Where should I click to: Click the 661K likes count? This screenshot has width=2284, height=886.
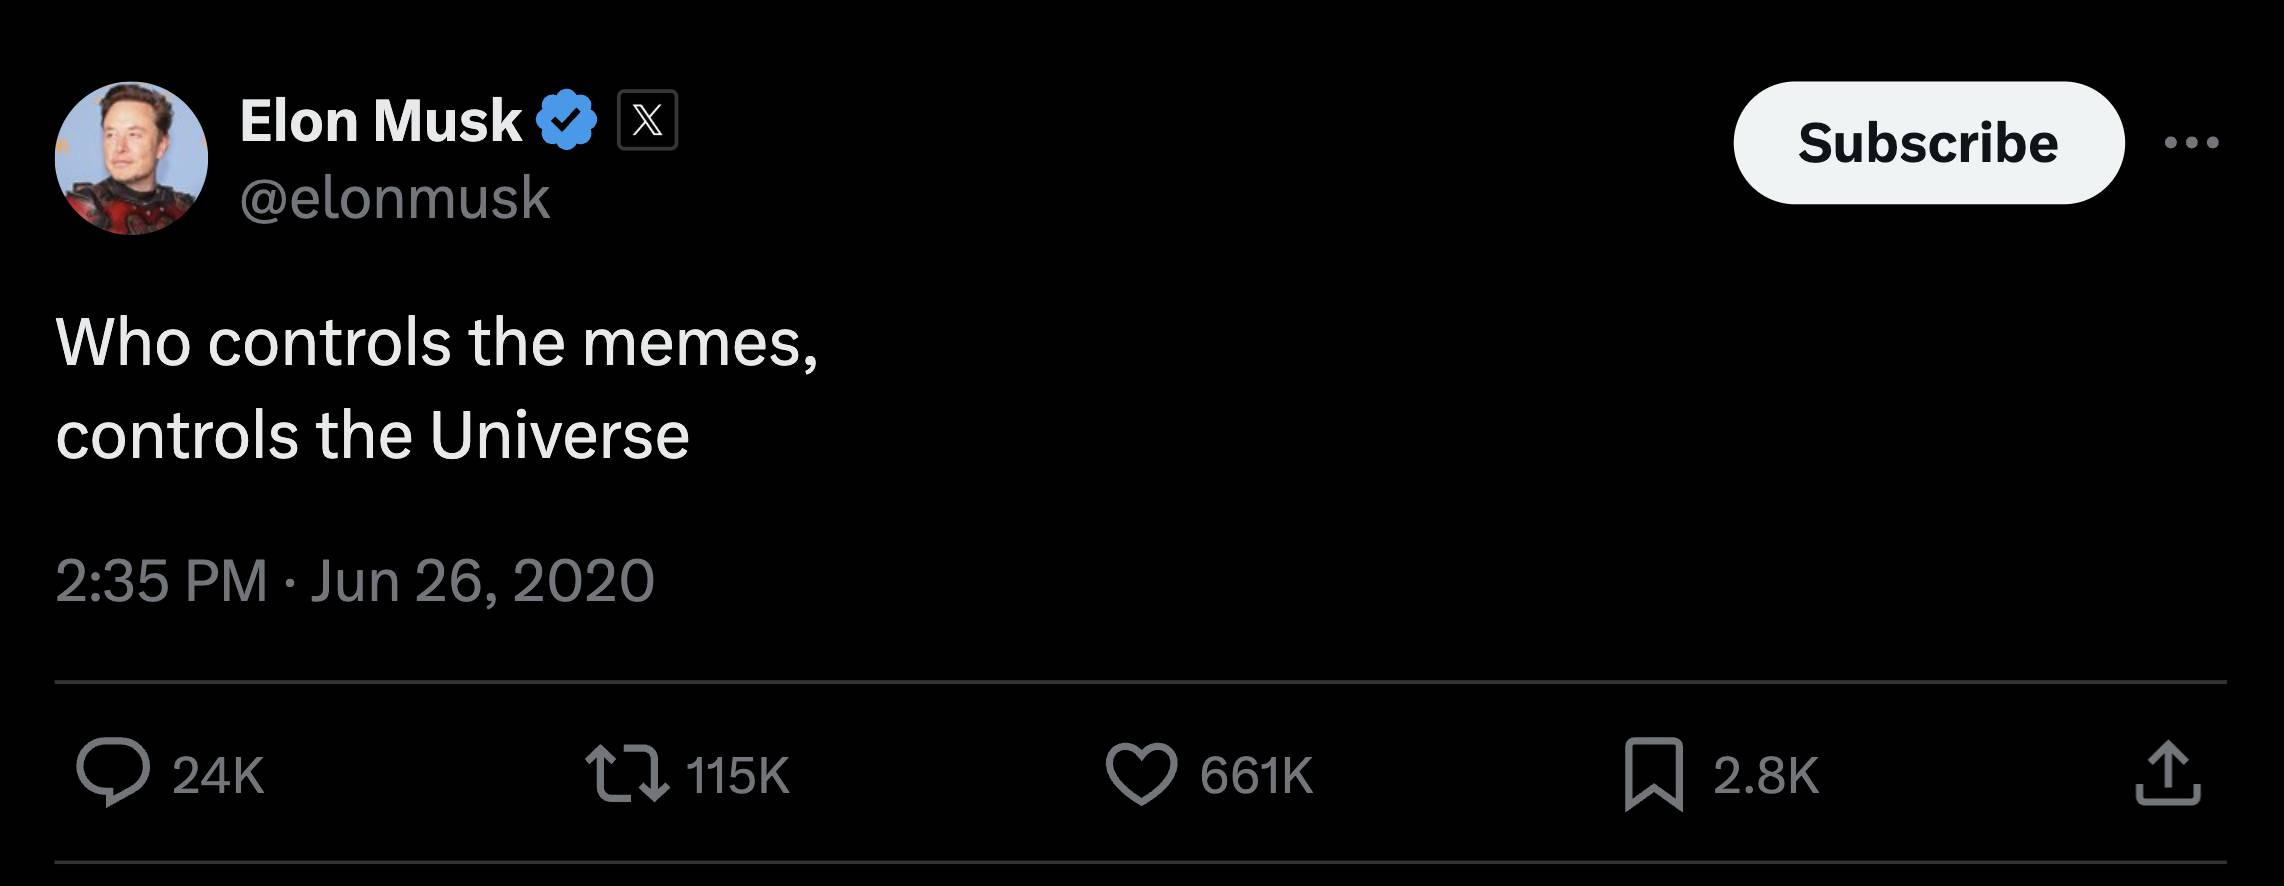pyautogui.click(x=1256, y=776)
